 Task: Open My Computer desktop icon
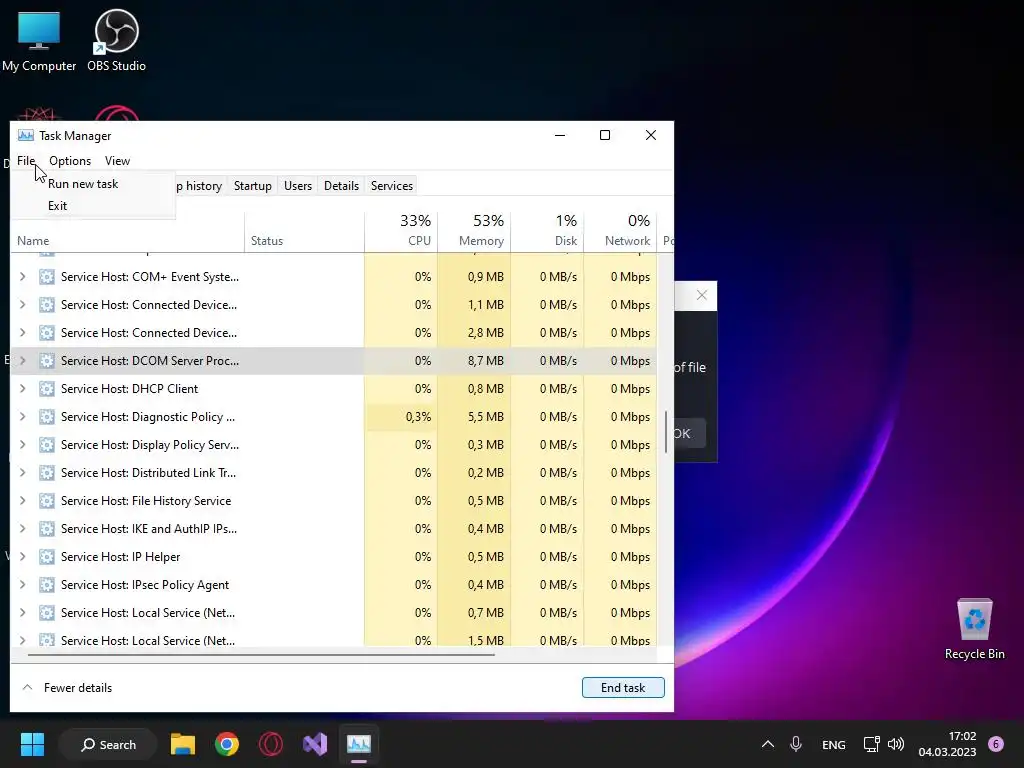(39, 40)
